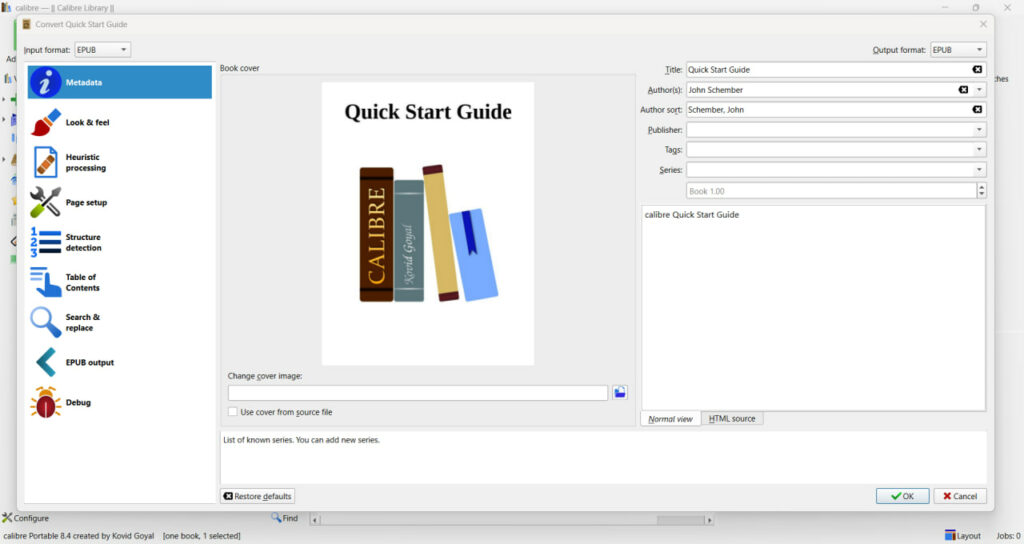Click the Quick Start Guide book cover
This screenshot has width=1024, height=544.
click(428, 223)
